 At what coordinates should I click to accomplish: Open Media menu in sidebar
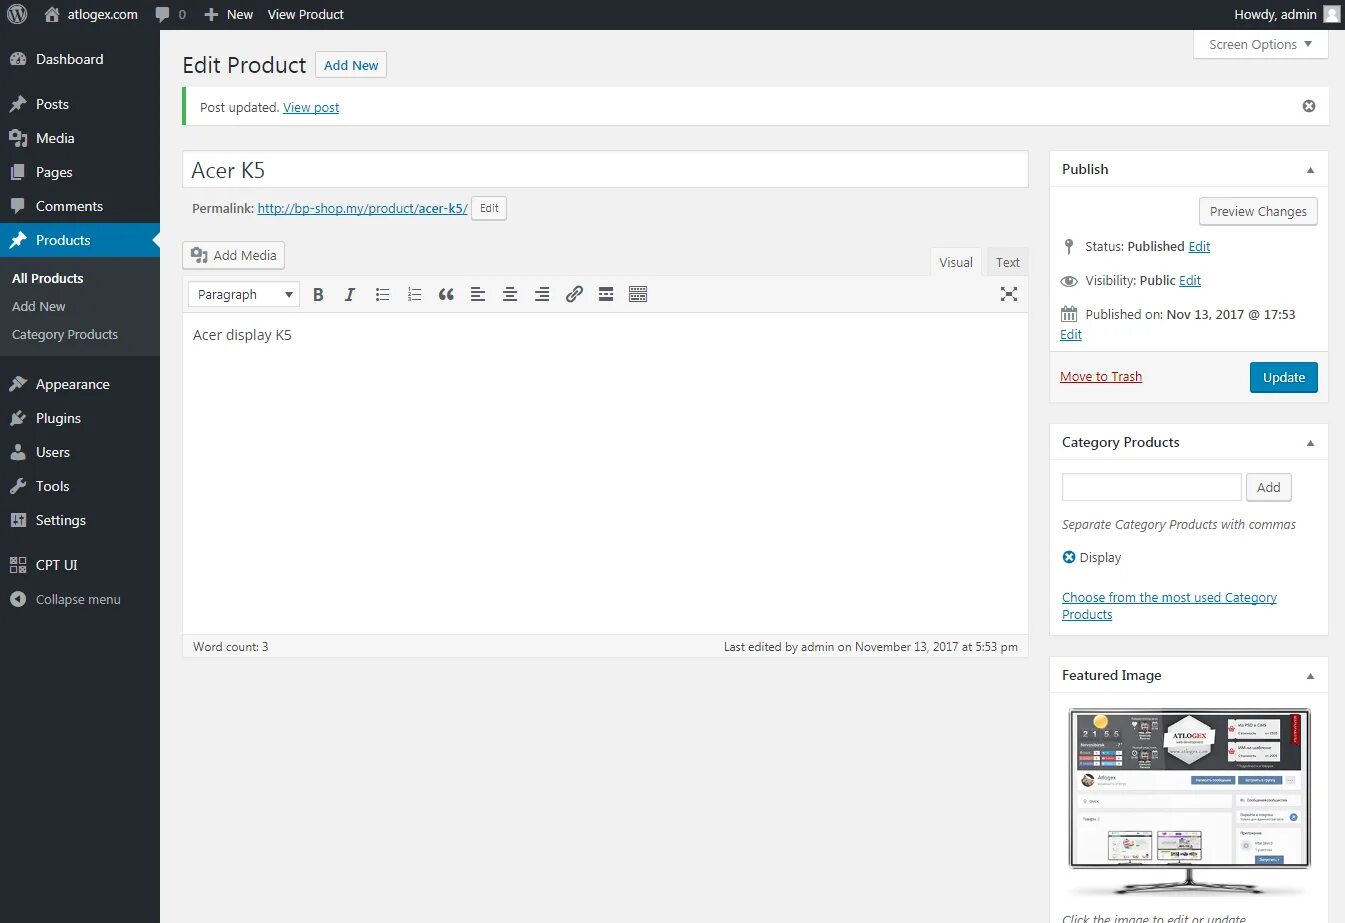(x=80, y=138)
